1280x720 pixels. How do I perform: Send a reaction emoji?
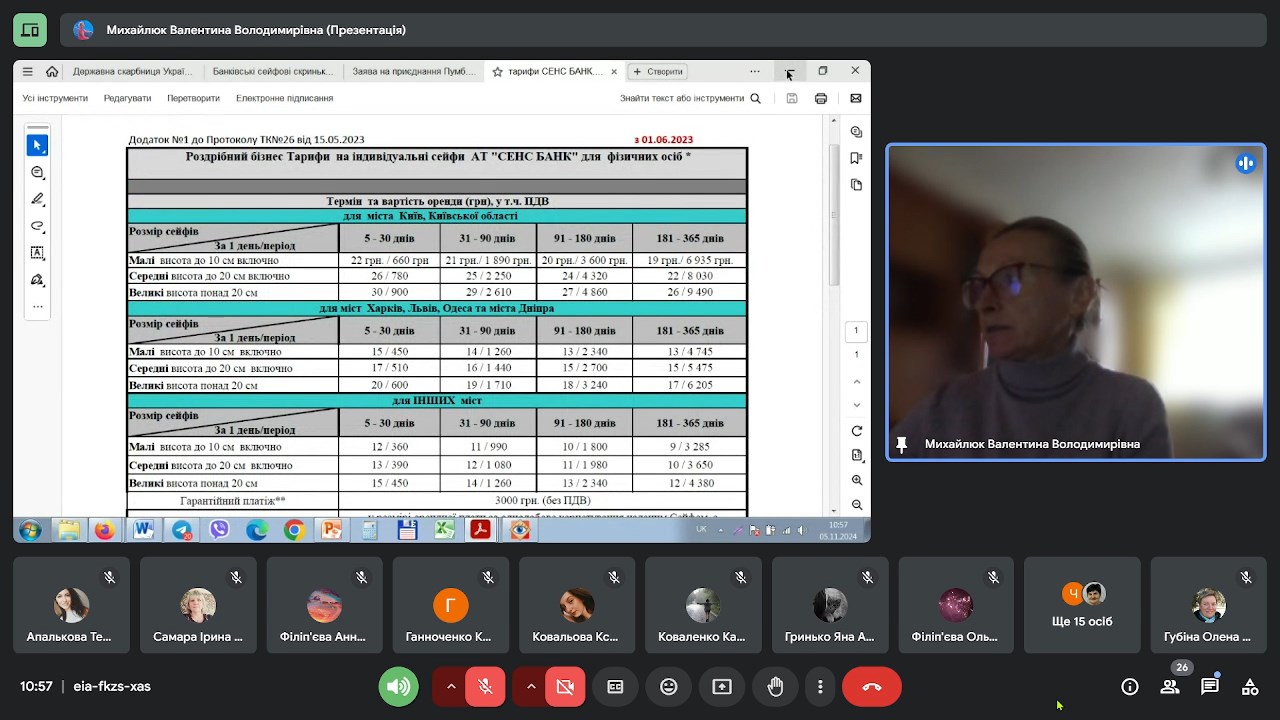click(x=668, y=687)
